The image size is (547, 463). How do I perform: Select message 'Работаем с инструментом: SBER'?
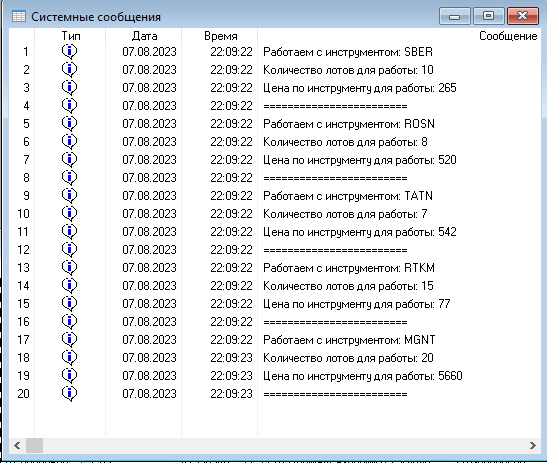tap(348, 52)
